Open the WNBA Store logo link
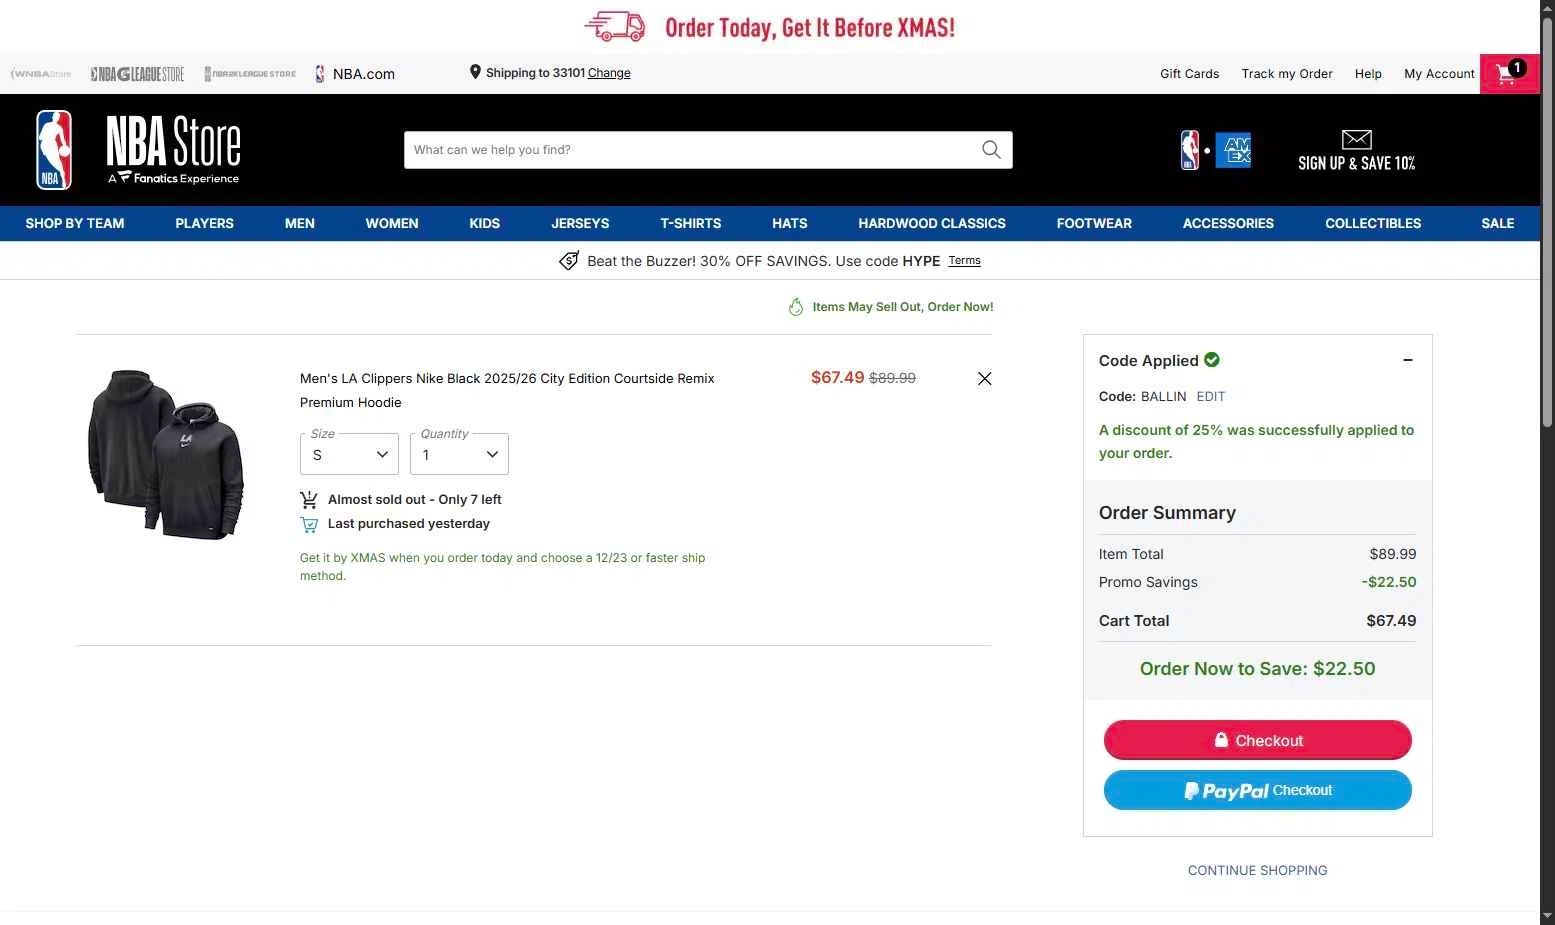This screenshot has width=1555, height=925. [41, 74]
